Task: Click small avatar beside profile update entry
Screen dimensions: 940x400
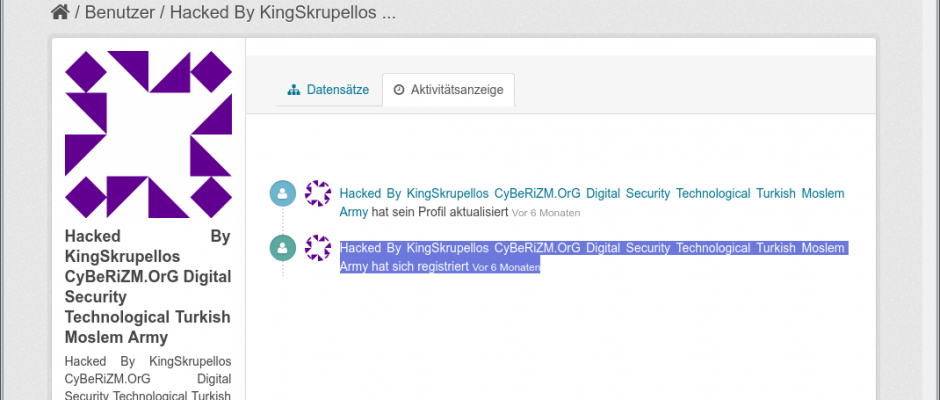Action: [318, 194]
